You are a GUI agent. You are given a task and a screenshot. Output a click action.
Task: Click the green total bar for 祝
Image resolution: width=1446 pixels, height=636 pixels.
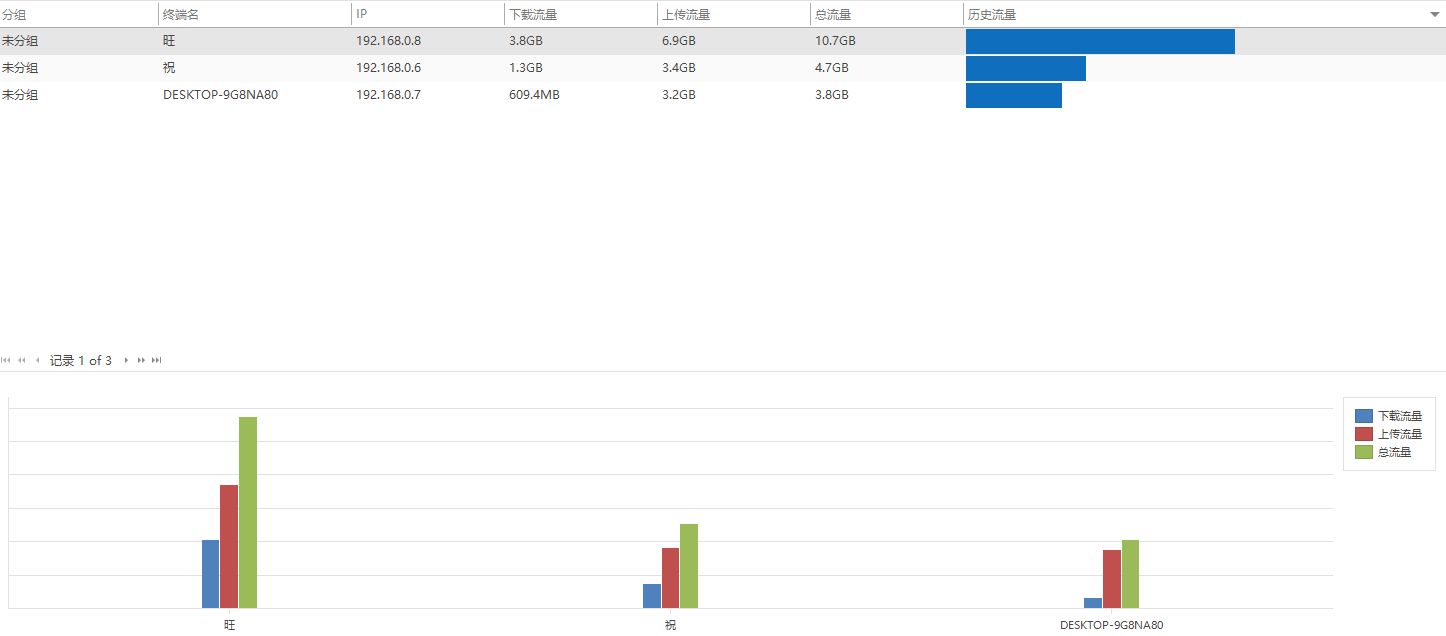click(689, 566)
